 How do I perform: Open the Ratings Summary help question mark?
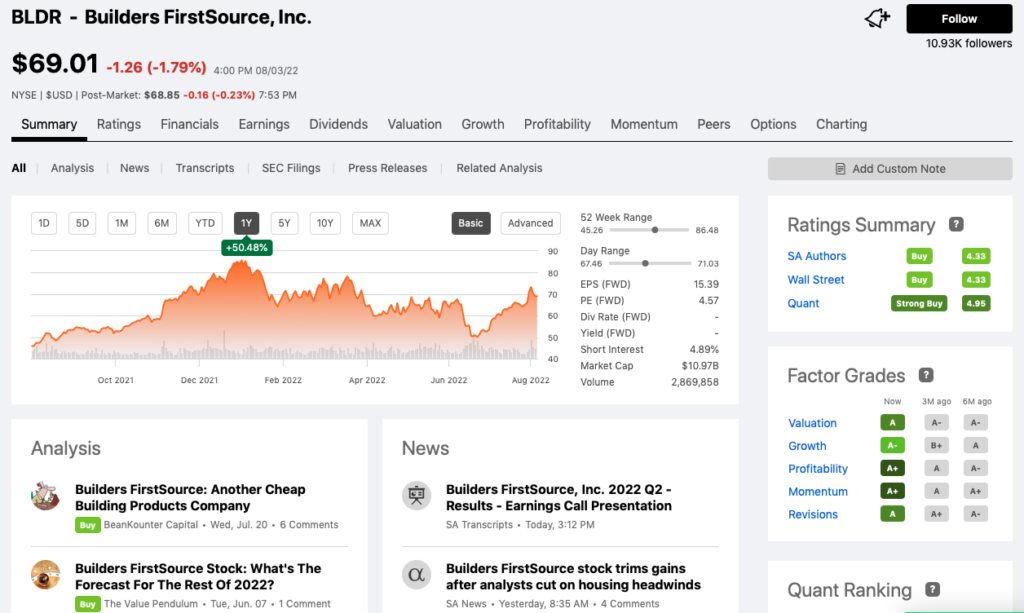tap(956, 224)
